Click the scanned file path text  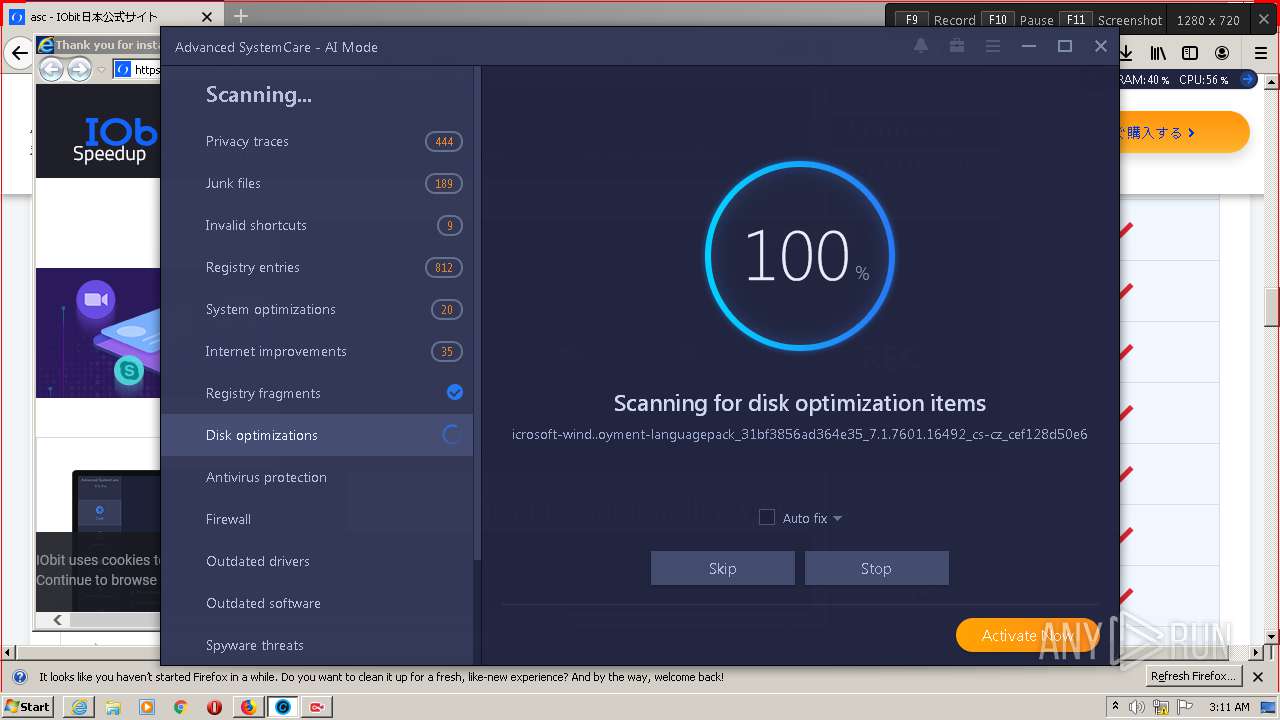click(x=800, y=434)
